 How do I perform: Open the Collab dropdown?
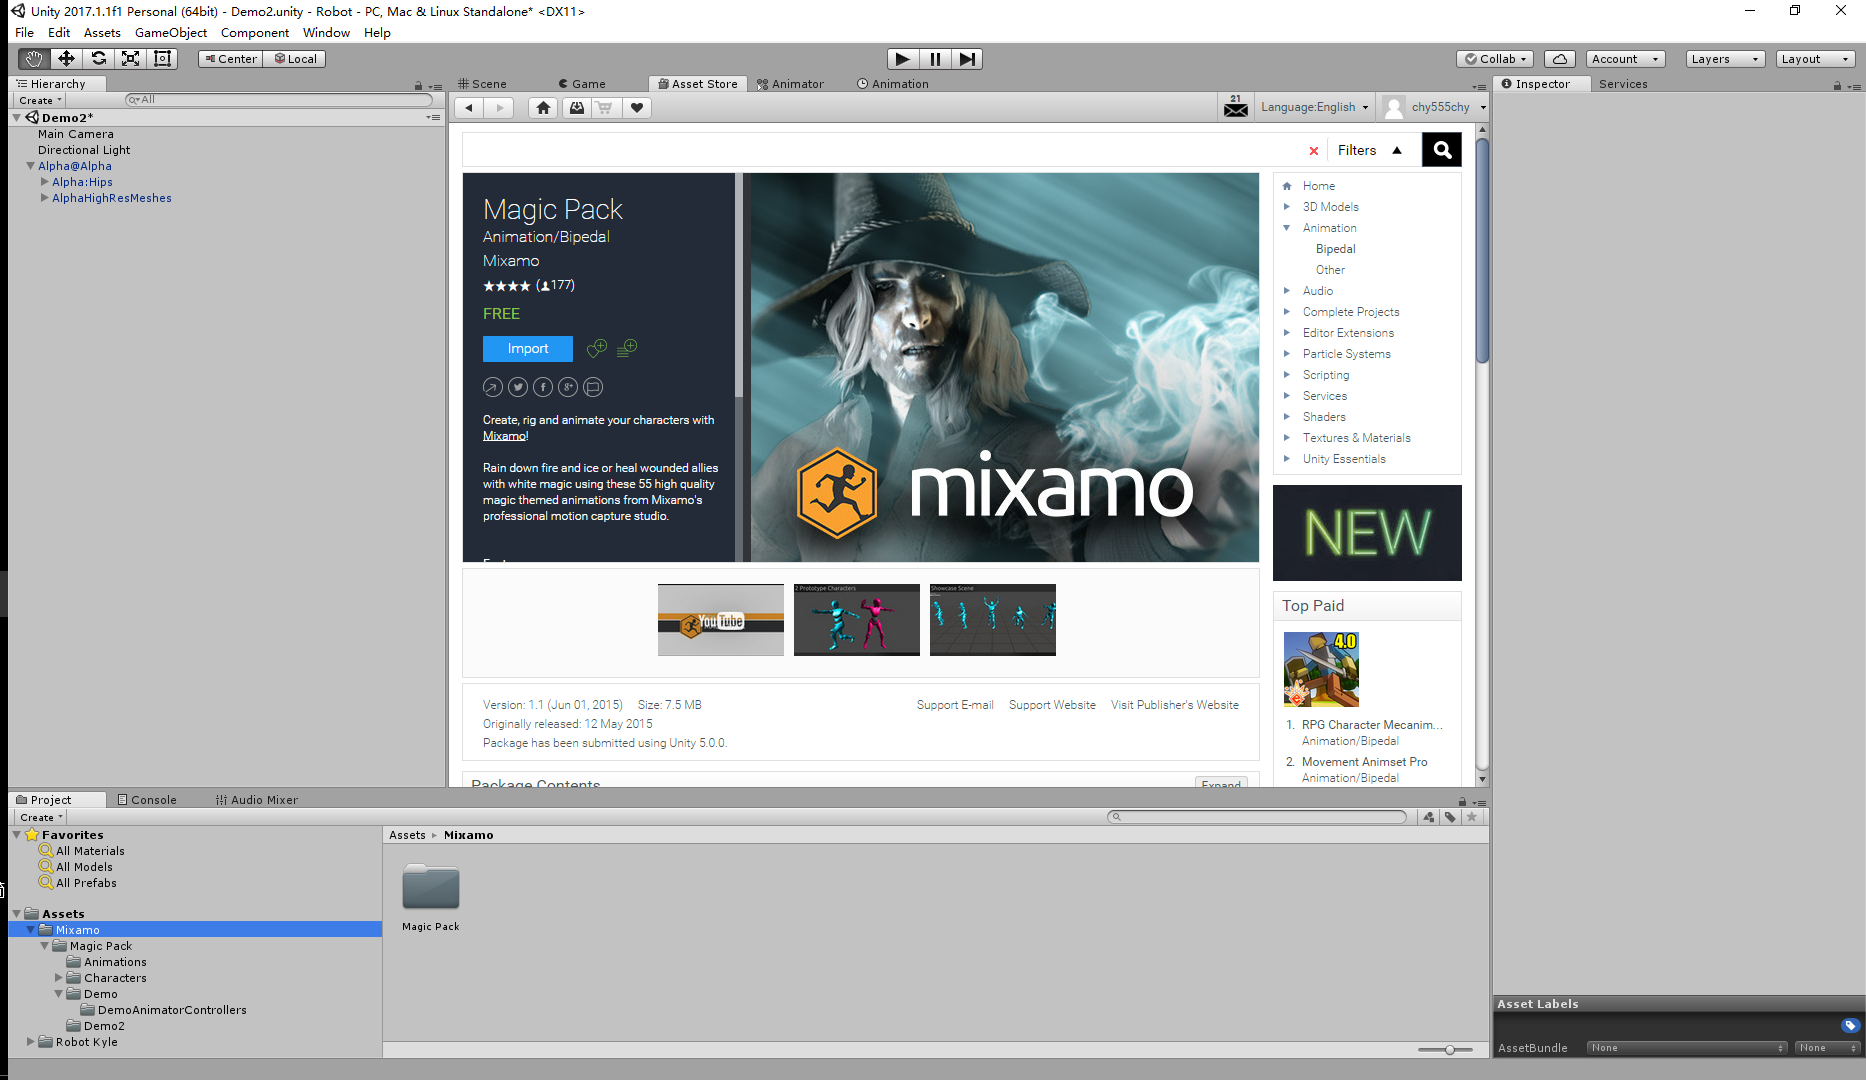click(x=1495, y=59)
